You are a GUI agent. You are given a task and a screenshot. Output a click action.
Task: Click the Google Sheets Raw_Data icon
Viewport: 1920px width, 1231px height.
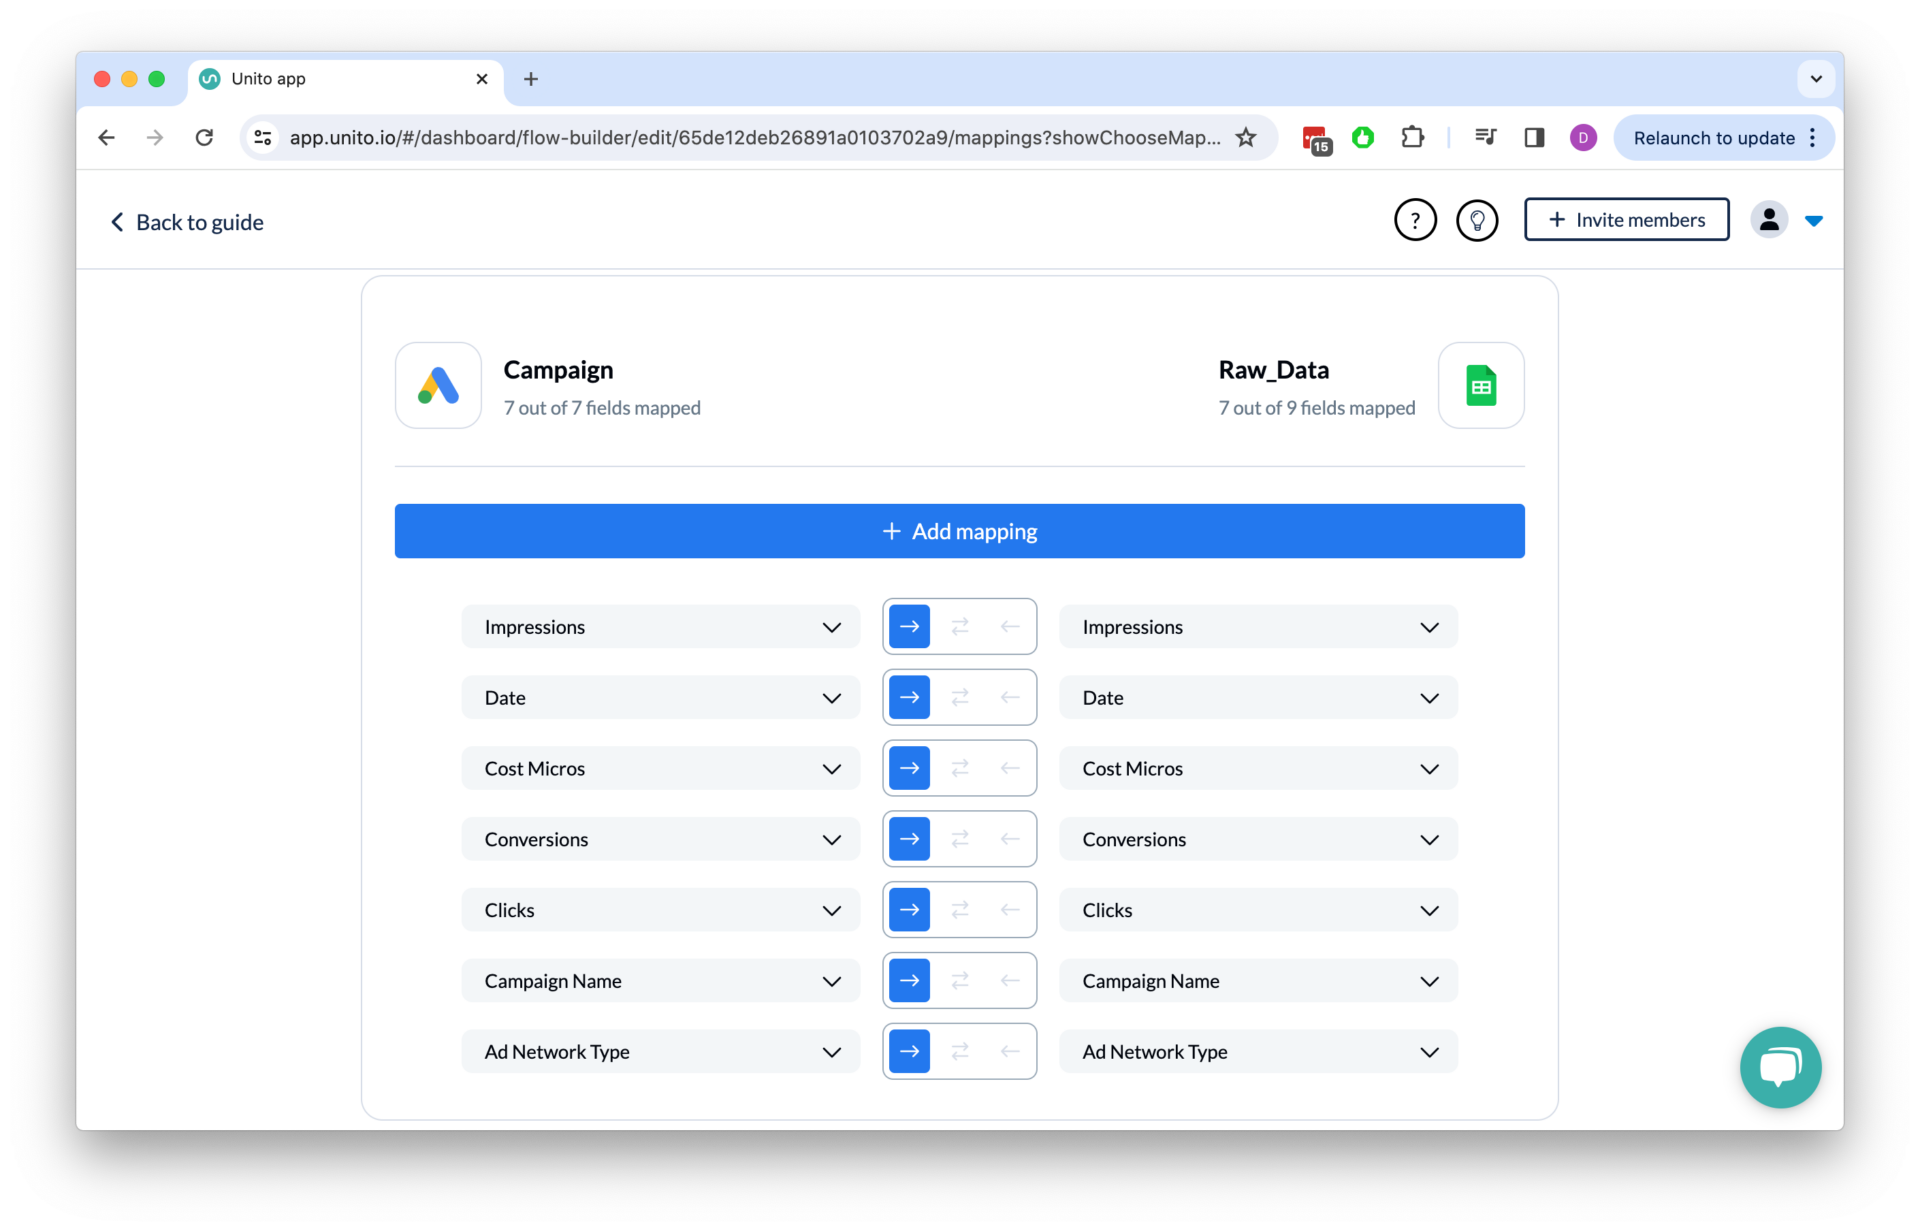pos(1480,385)
